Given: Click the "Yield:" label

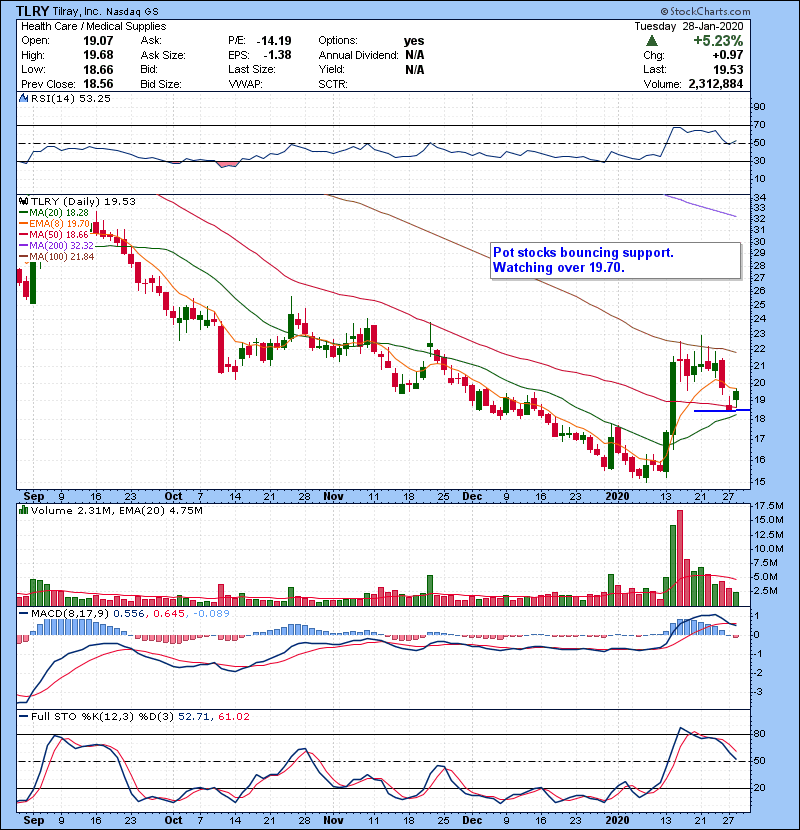Looking at the screenshot, I should 332,69.
